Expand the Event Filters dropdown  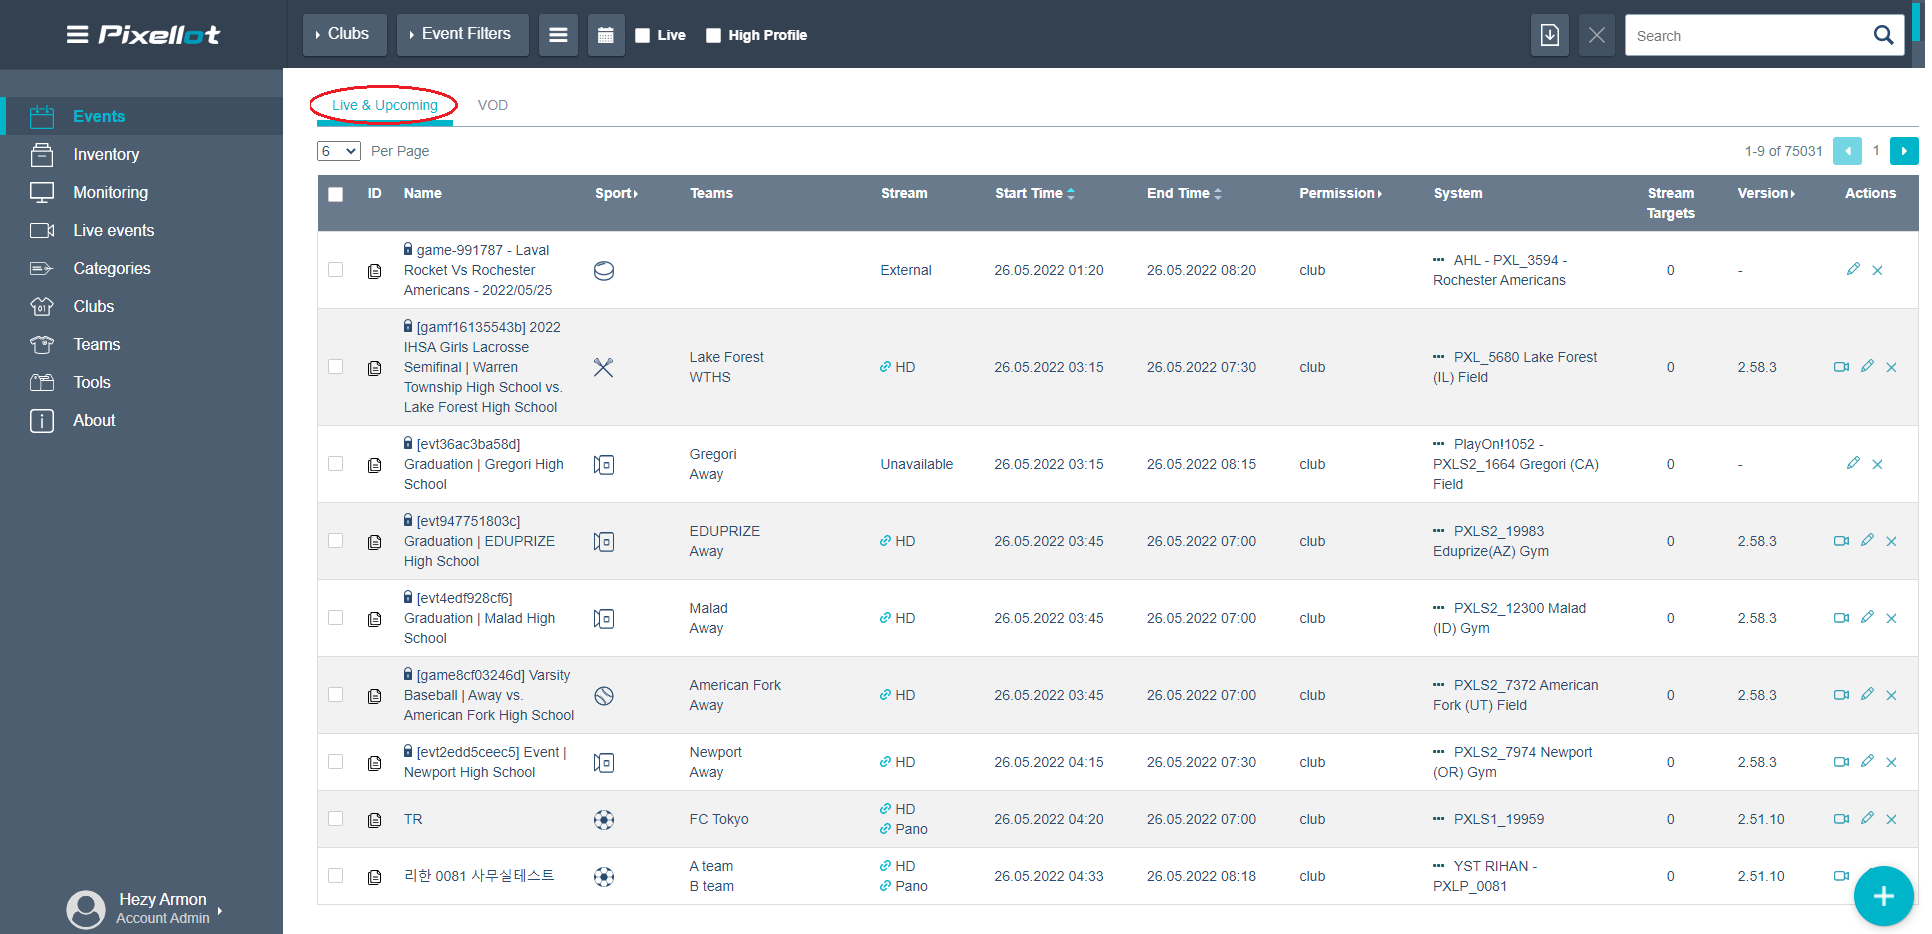(461, 34)
